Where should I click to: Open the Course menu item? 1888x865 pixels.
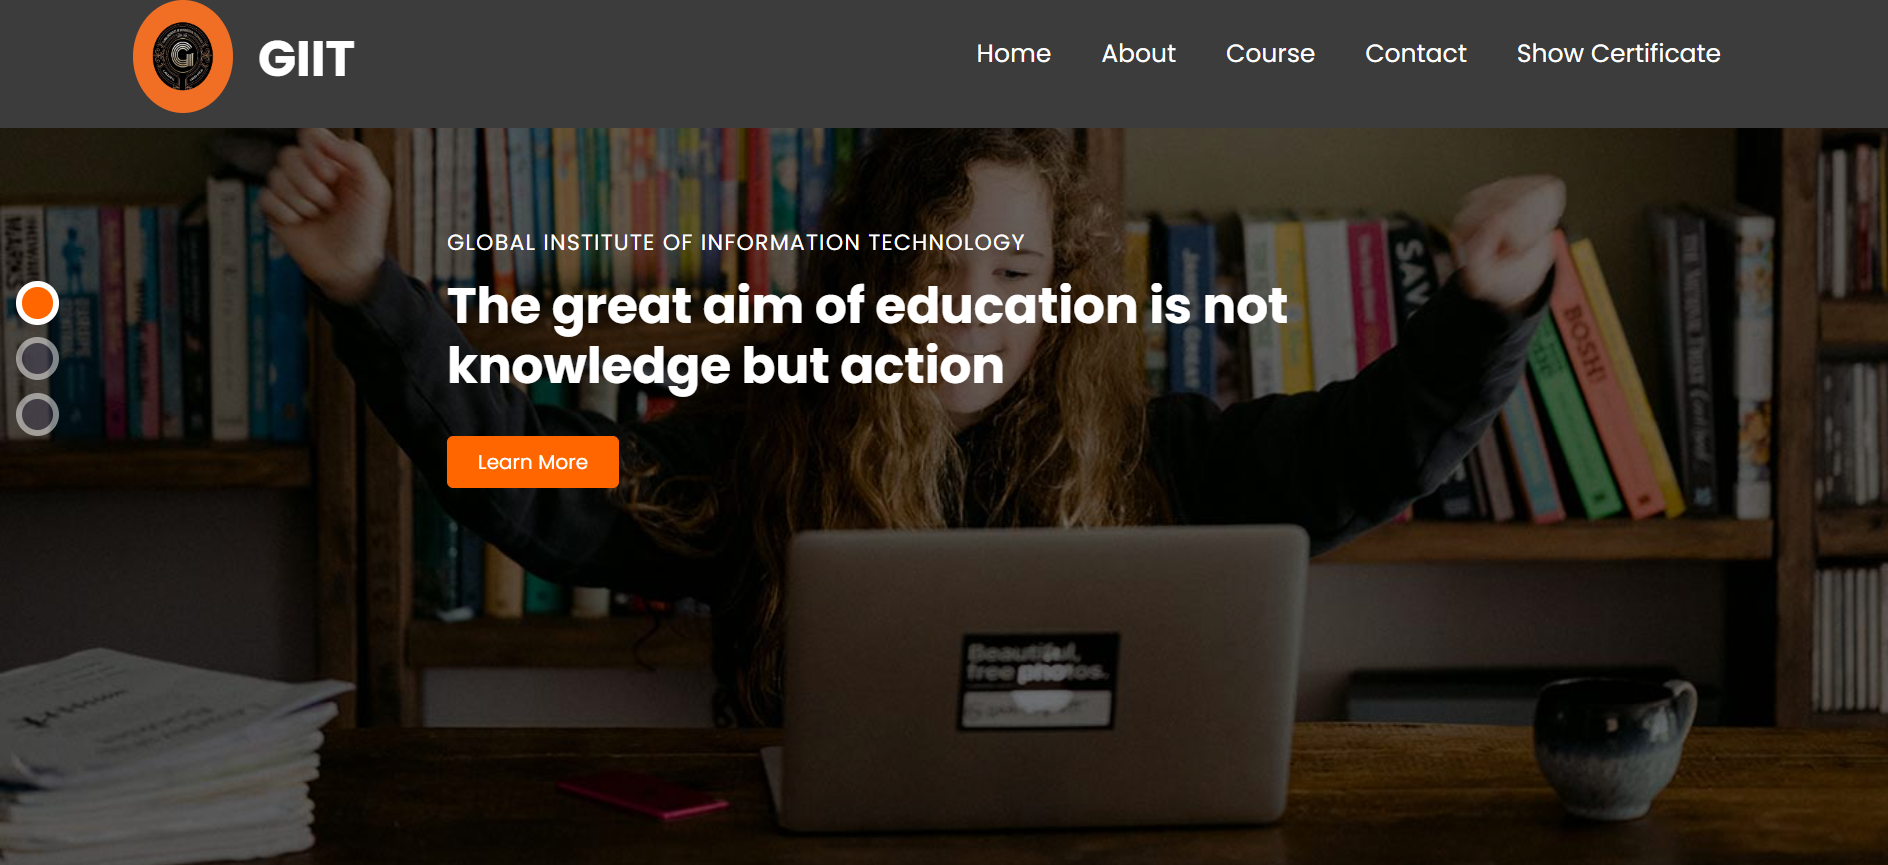1270,54
